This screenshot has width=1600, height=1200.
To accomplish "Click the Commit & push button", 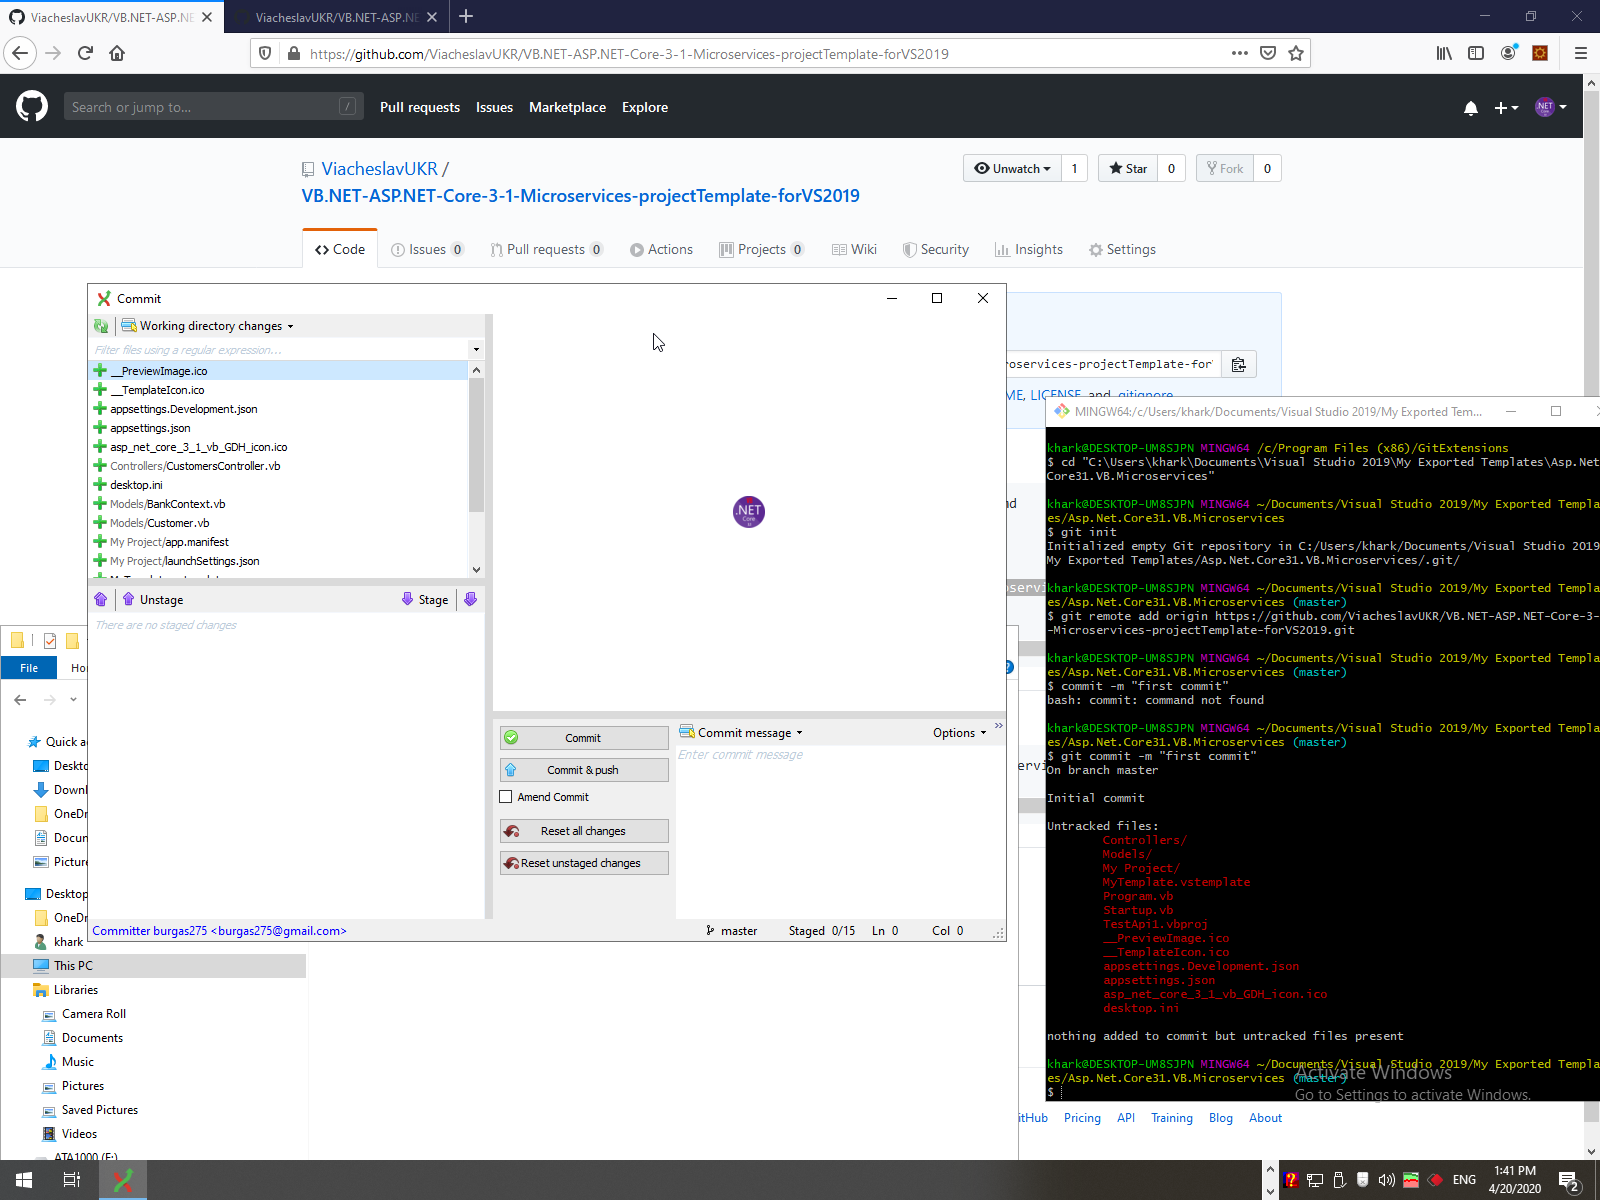I will click(x=584, y=770).
